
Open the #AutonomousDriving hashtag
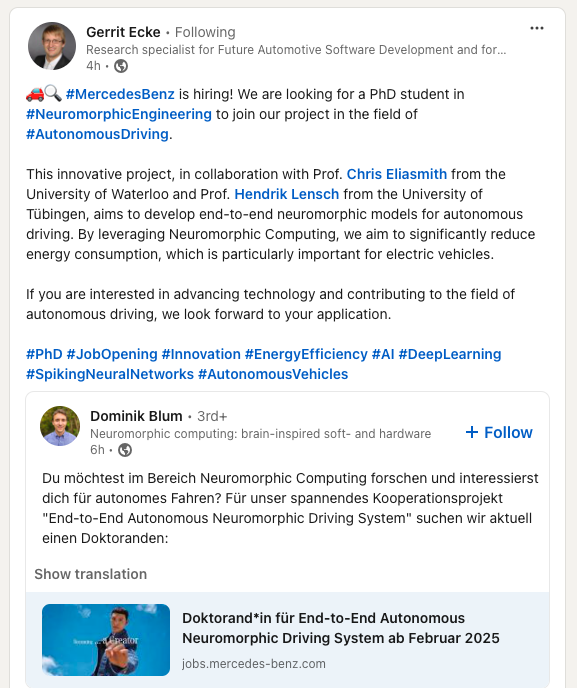coord(97,134)
